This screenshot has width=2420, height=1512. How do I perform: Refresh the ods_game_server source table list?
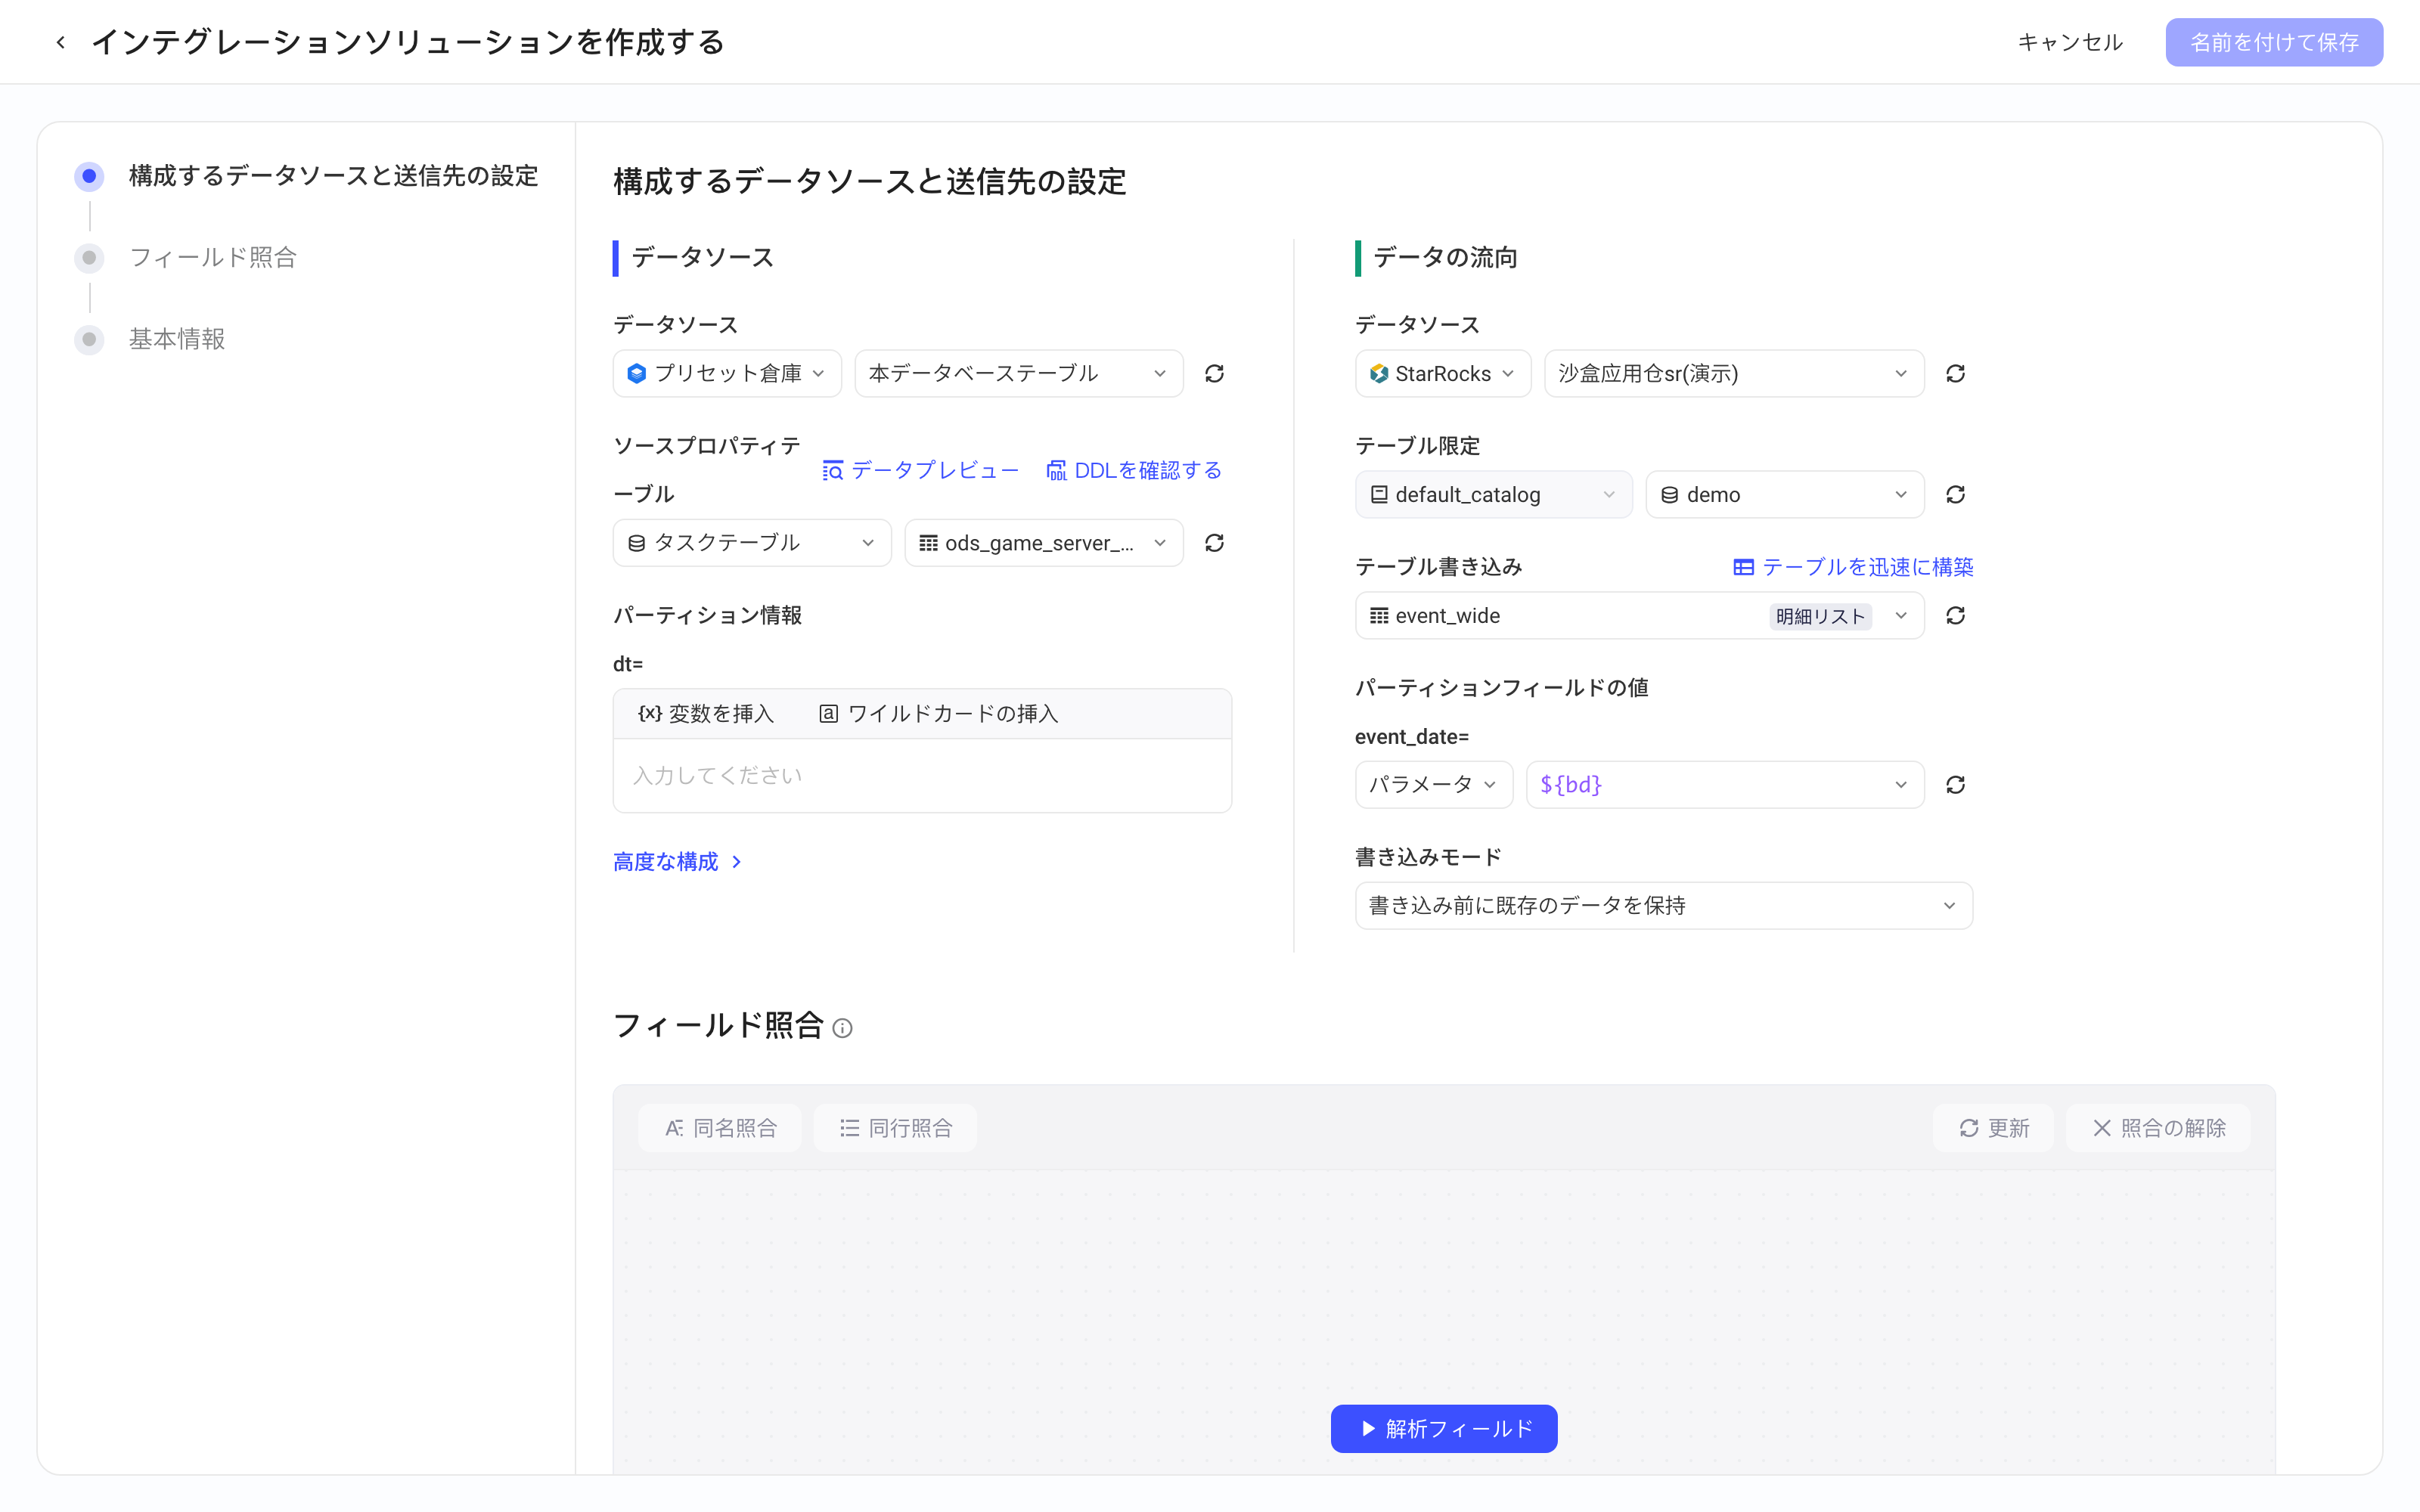pos(1214,543)
